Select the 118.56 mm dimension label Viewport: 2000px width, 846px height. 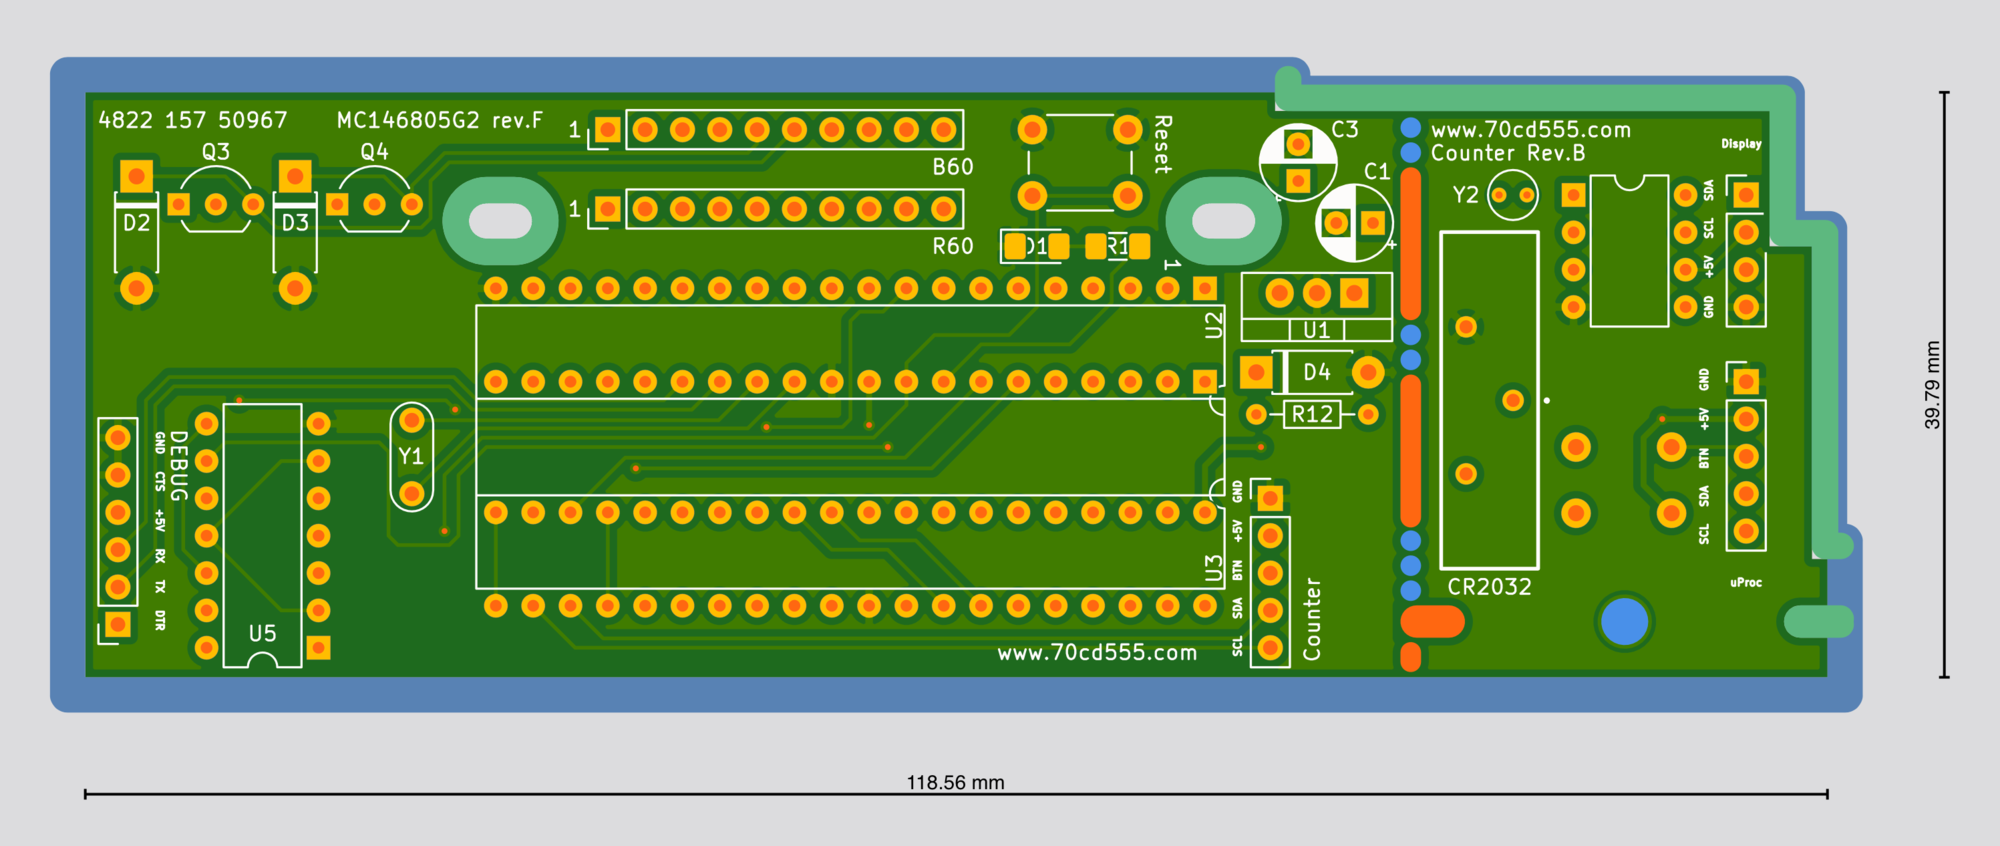(x=955, y=782)
